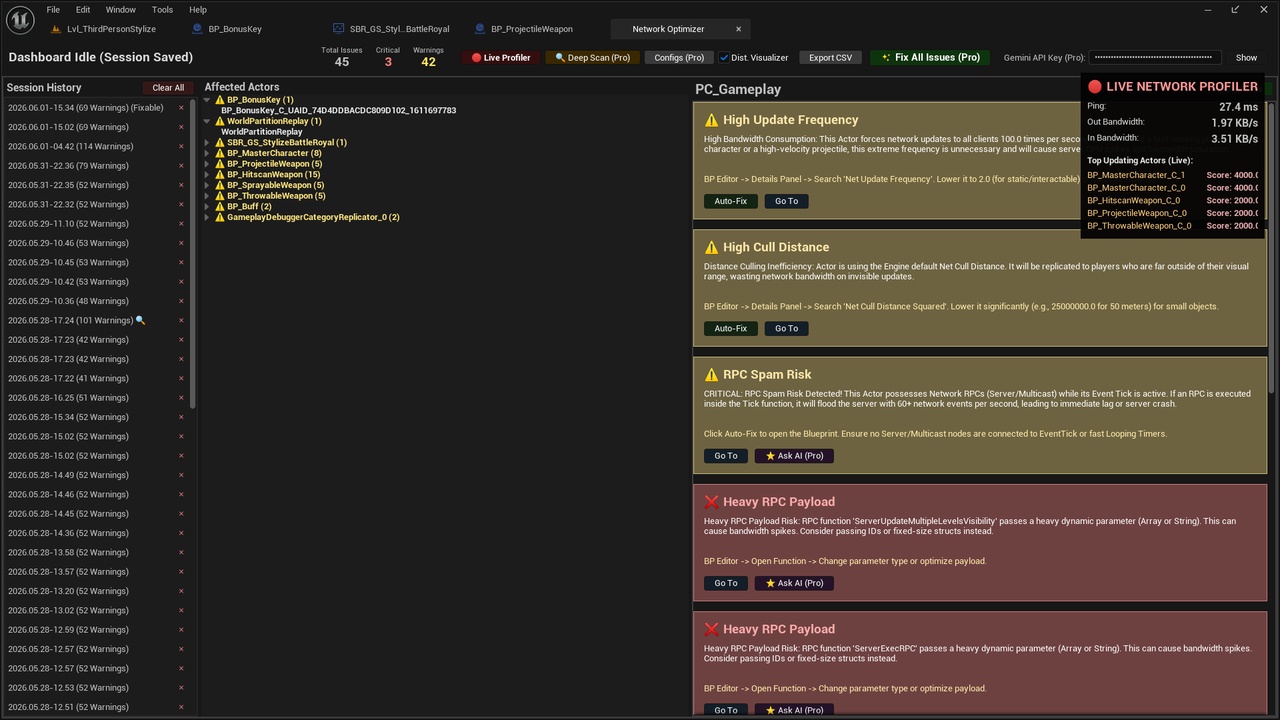Remove the 2026.06.01-04.42 session entry
The image size is (1280, 720).
181,146
